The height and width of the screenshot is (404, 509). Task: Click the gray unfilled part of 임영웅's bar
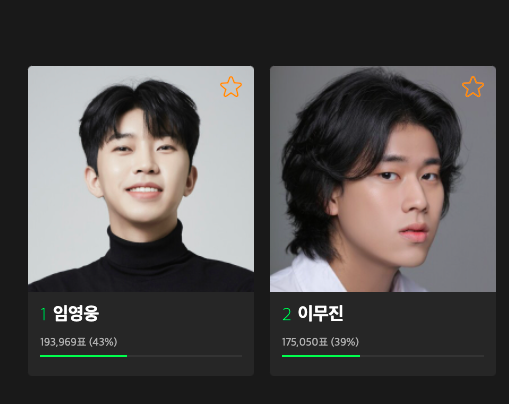[x=185, y=356]
